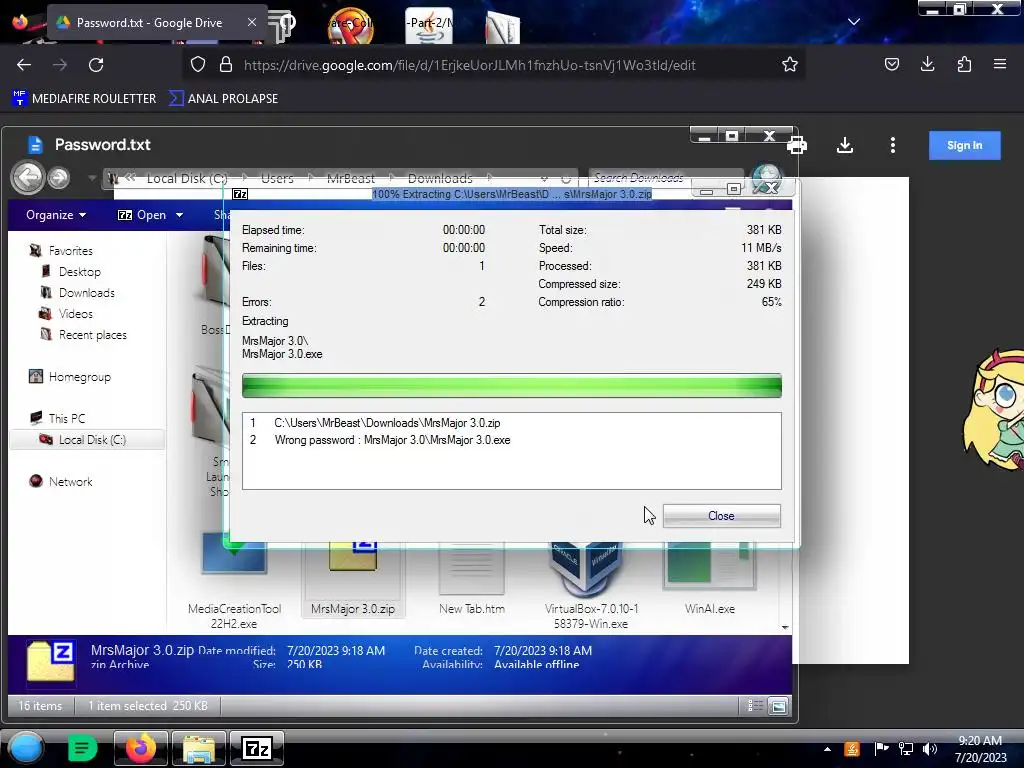Click Explorer's round back button
The height and width of the screenshot is (768, 1024).
click(27, 177)
